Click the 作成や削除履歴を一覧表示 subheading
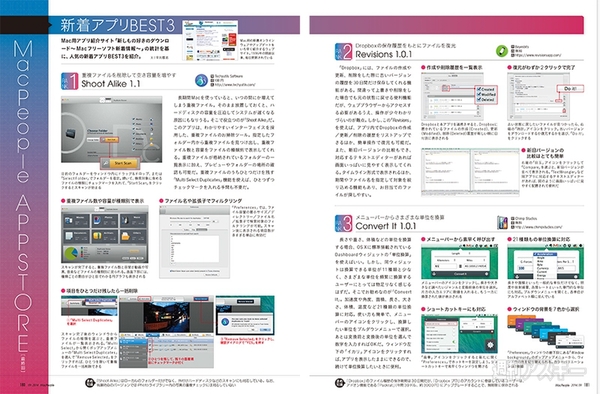 [454, 67]
